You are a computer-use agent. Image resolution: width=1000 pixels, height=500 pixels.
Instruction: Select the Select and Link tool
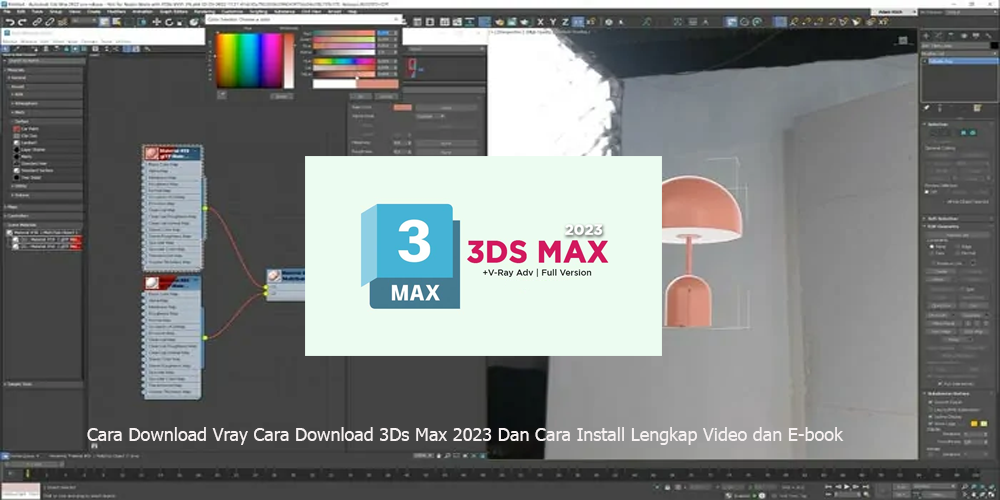(x=37, y=22)
